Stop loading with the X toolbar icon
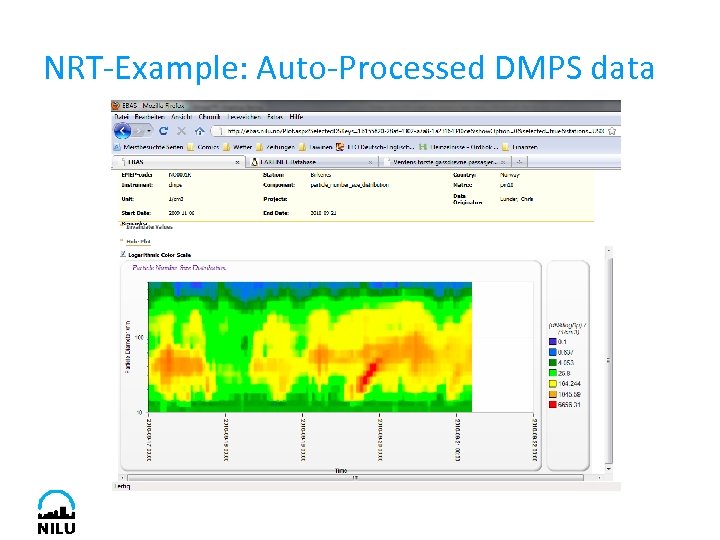The image size is (720, 540). (x=181, y=131)
